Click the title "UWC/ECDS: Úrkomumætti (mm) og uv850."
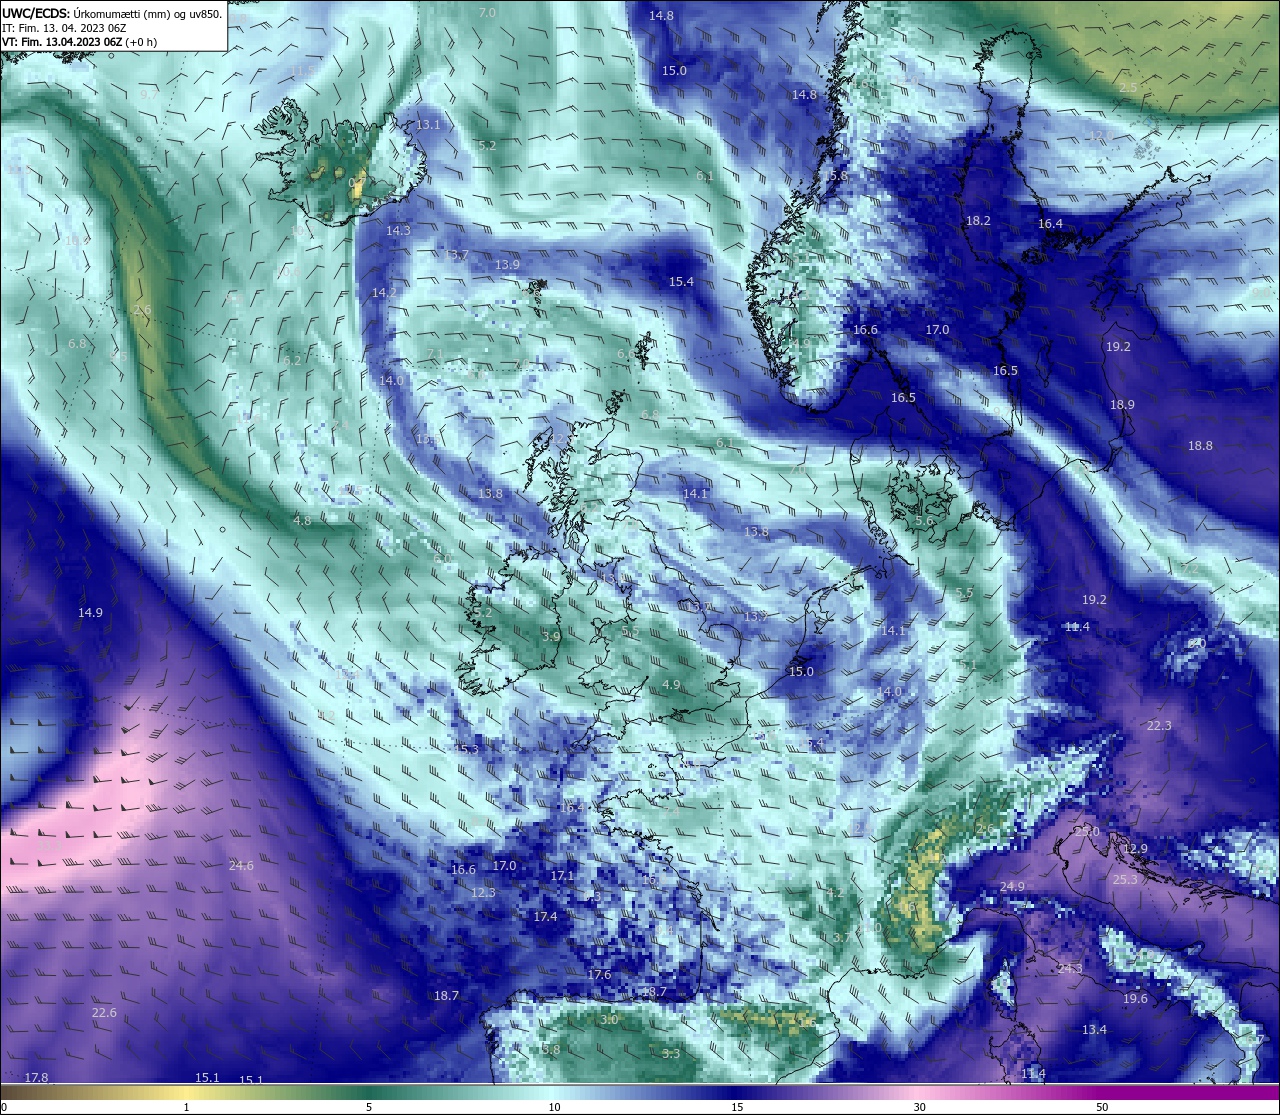The height and width of the screenshot is (1115, 1280). (112, 14)
